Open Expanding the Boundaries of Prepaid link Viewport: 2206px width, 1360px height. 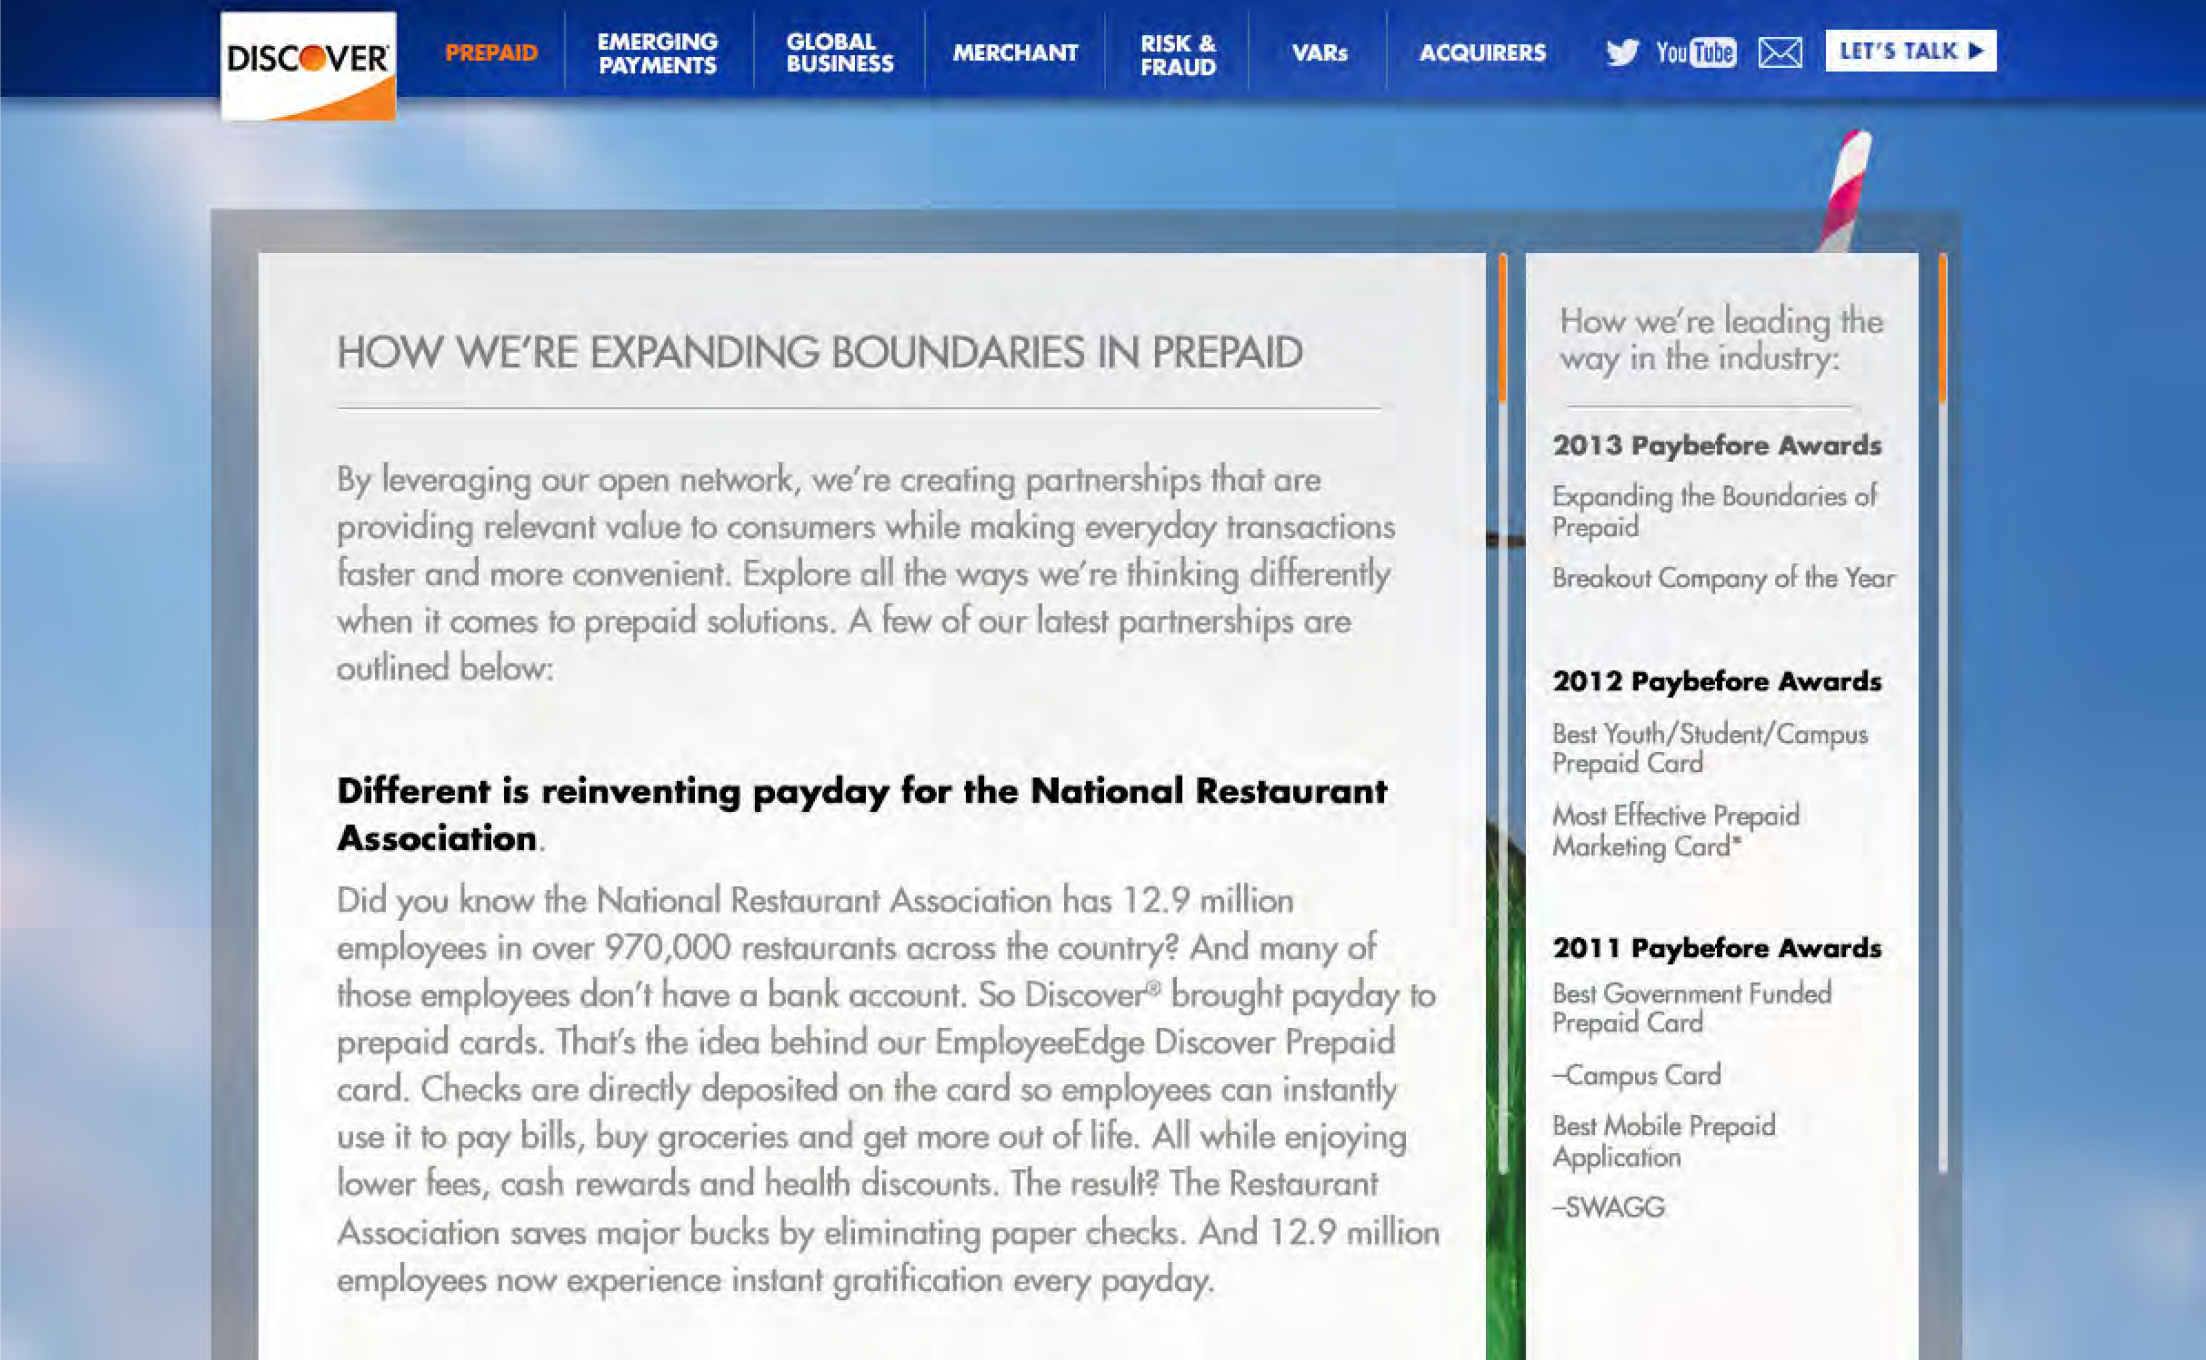[x=1713, y=511]
